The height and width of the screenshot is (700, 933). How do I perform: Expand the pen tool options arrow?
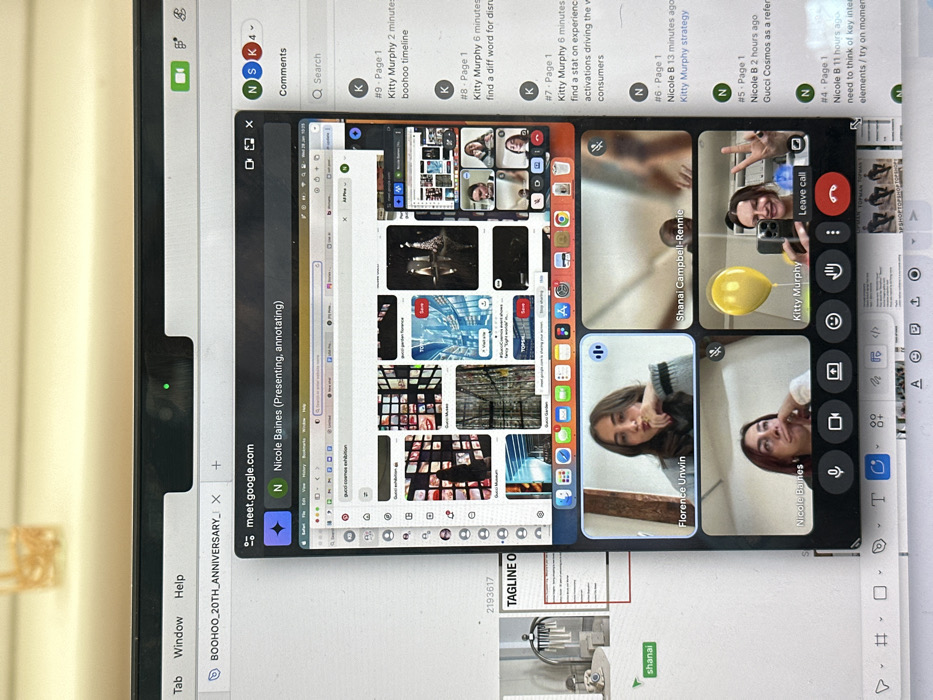pos(879,526)
